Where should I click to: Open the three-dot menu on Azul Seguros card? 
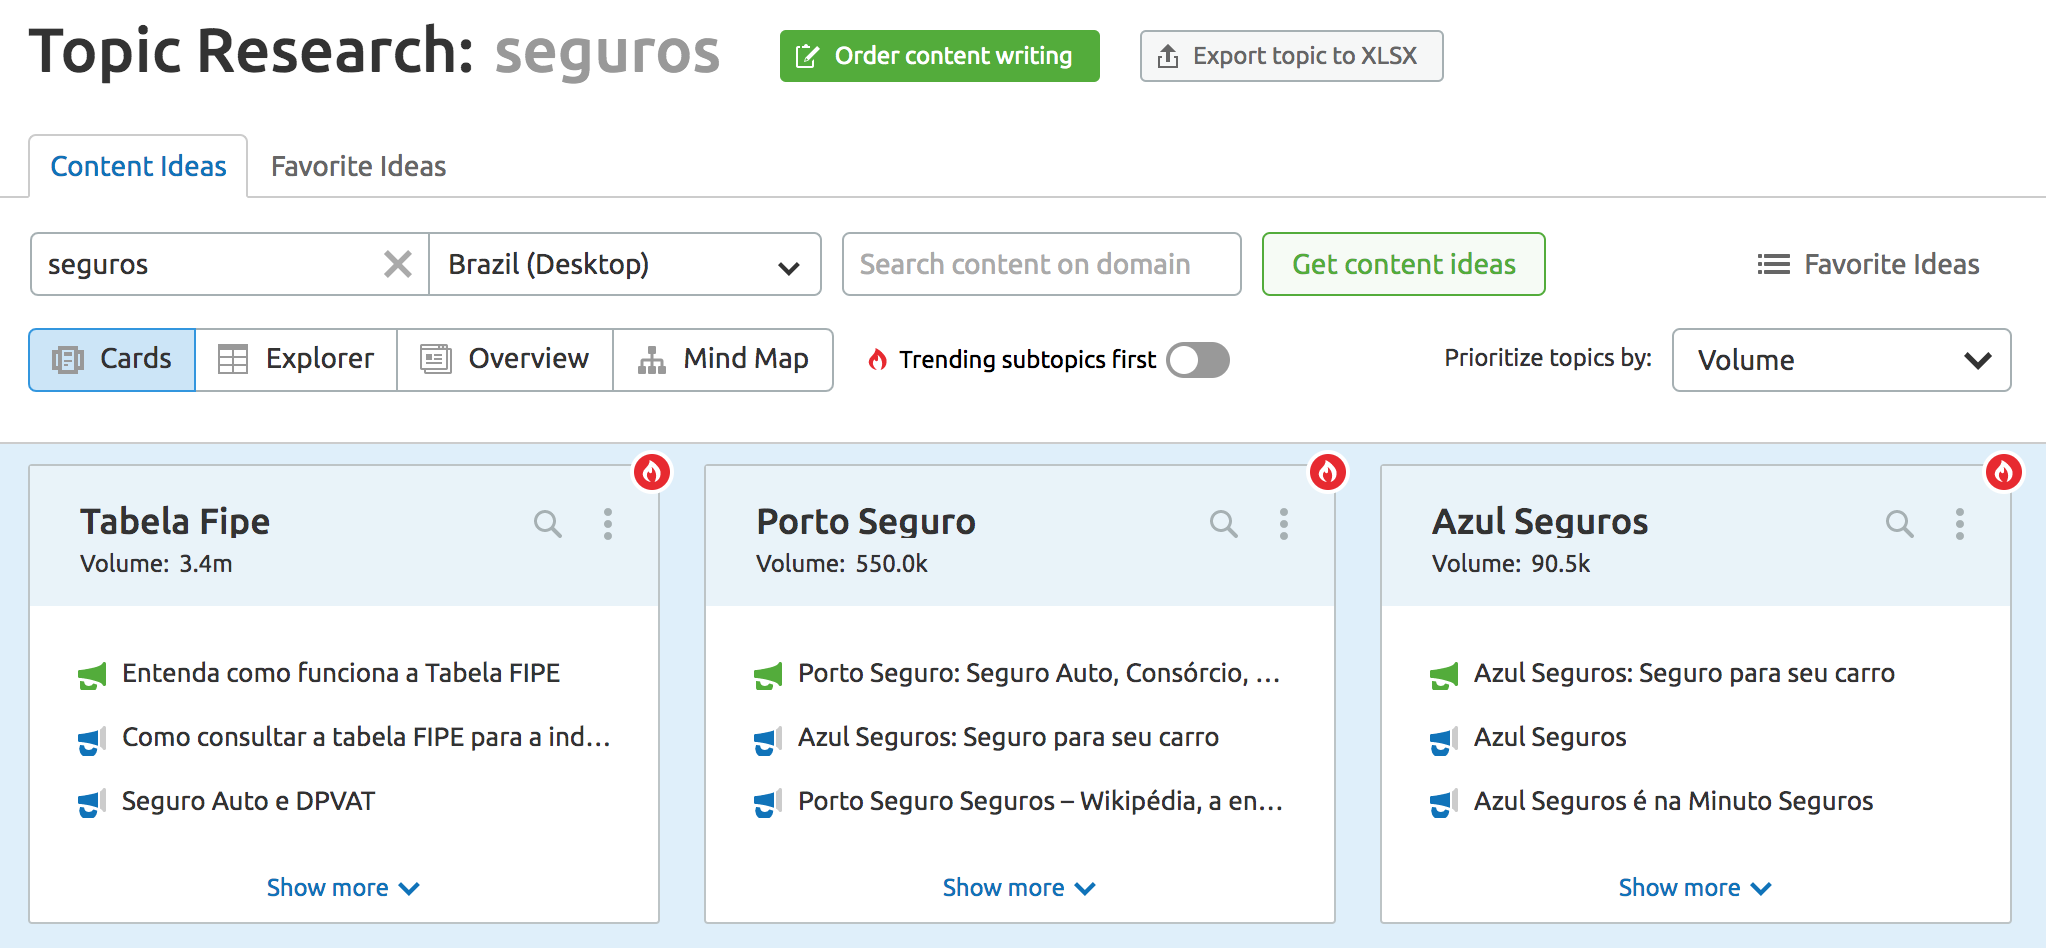pyautogui.click(x=1960, y=523)
